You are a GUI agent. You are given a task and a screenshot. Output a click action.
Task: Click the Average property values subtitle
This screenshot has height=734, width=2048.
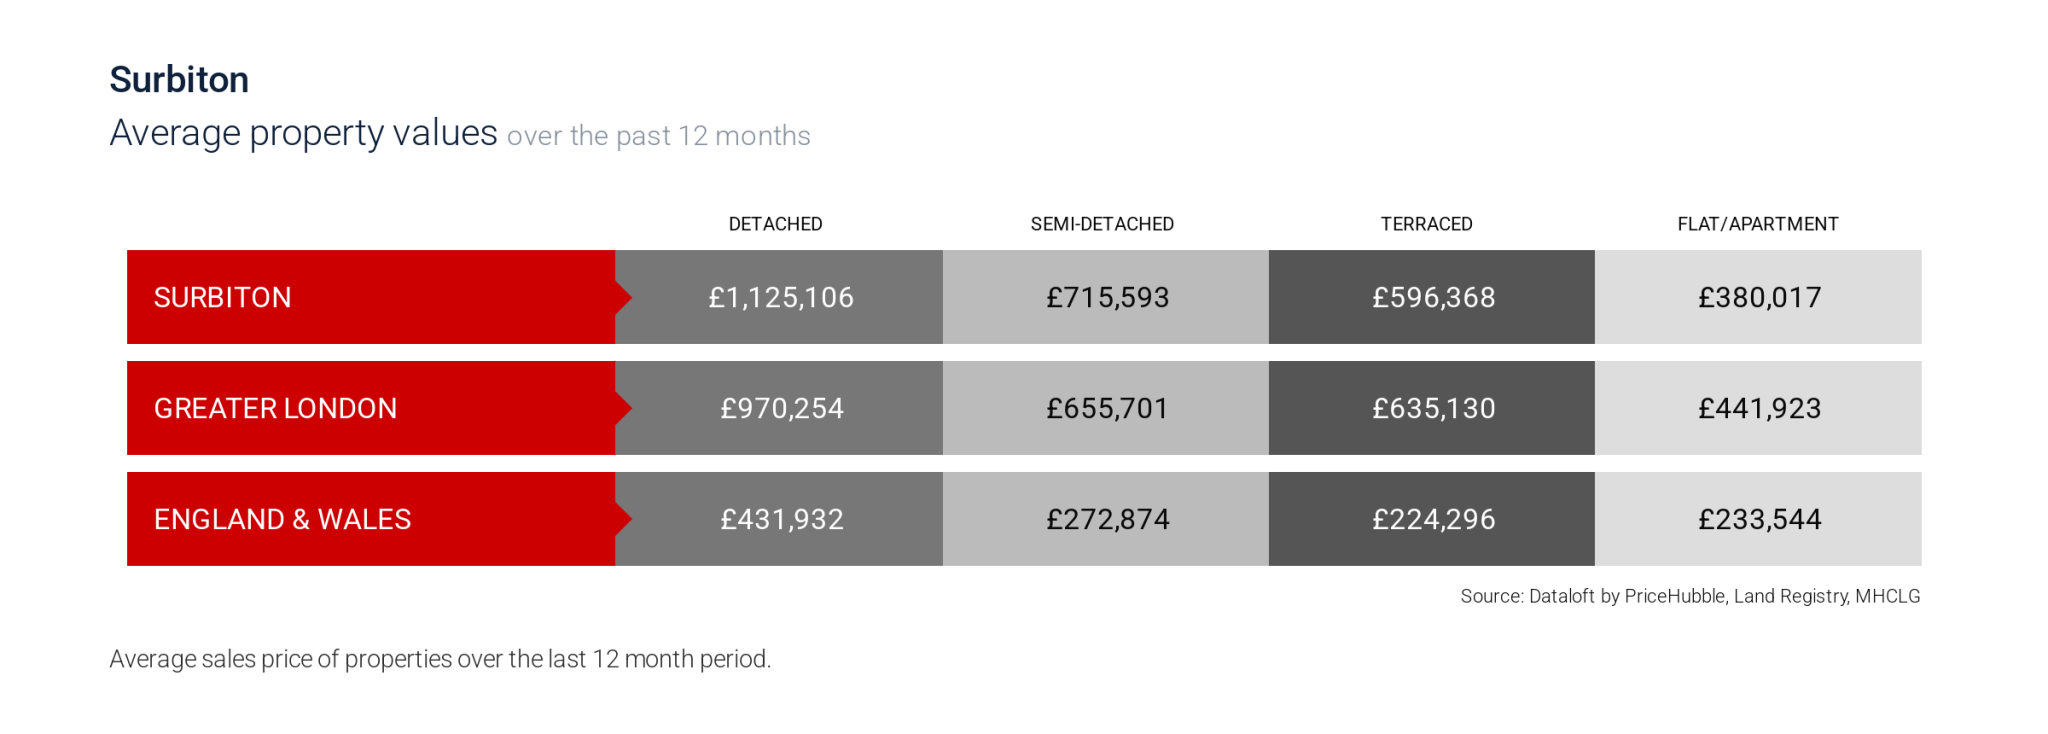click(459, 133)
